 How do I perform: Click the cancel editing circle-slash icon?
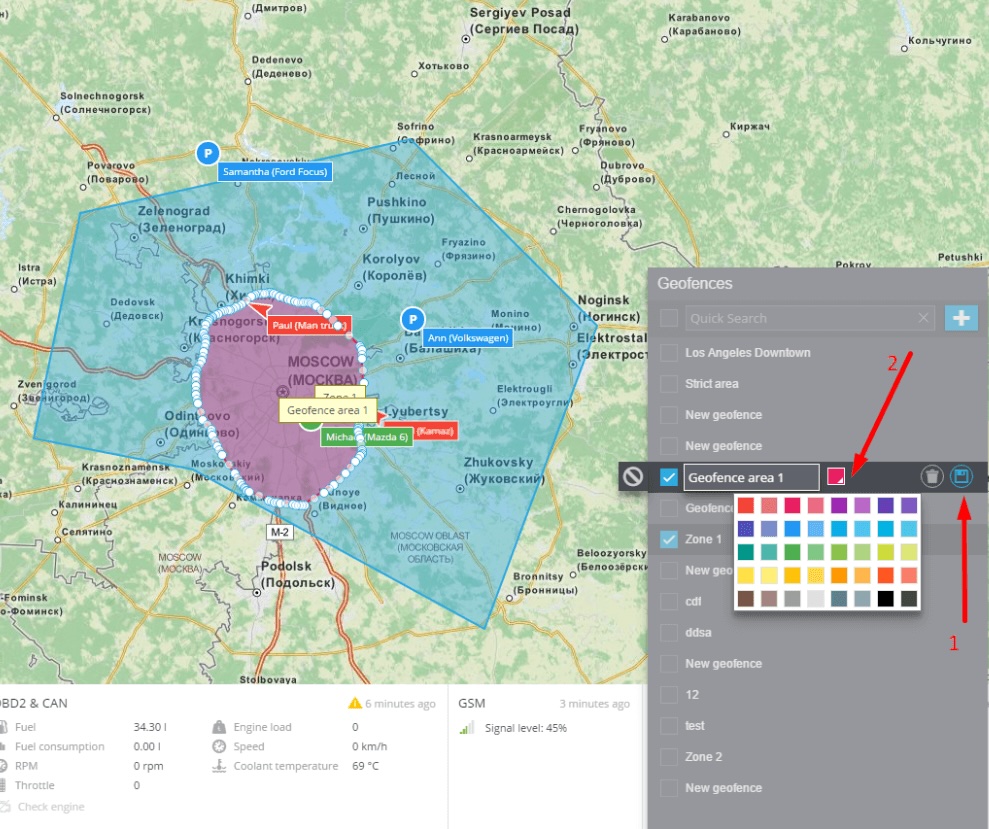pyautogui.click(x=632, y=477)
